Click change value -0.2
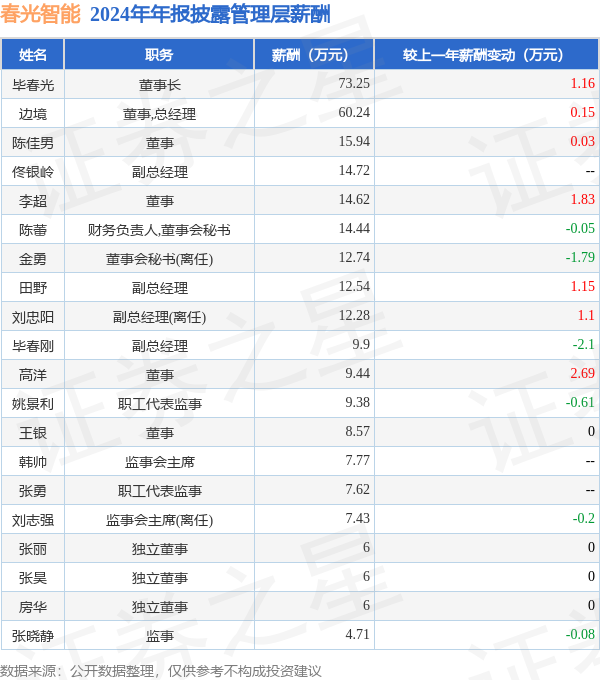Viewport: 600px width, 680px height. [584, 519]
